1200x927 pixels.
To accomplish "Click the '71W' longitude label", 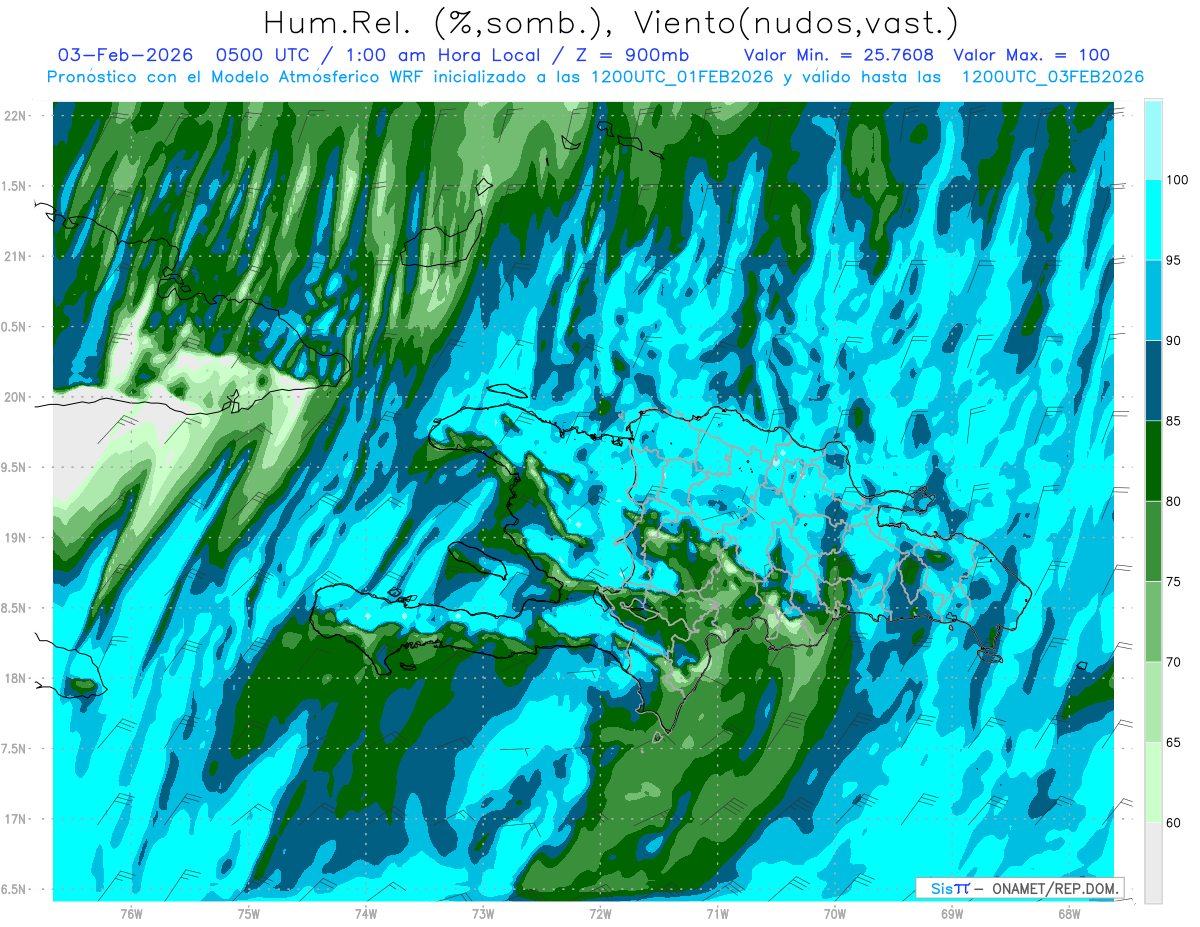I will [x=717, y=914].
